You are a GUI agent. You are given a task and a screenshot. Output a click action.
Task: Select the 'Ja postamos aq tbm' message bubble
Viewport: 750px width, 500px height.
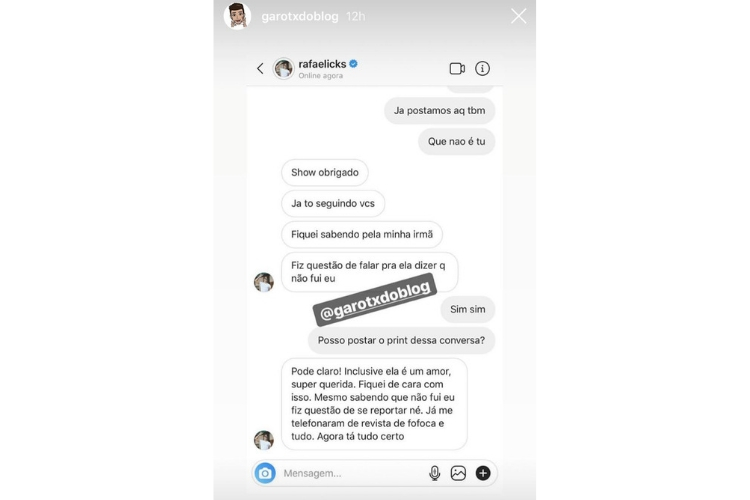440,111
